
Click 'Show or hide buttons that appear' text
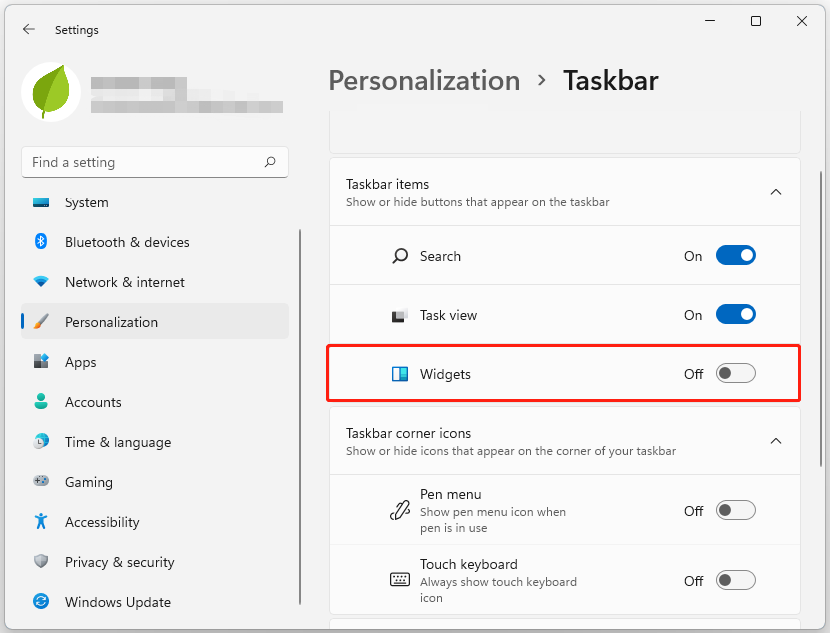(x=477, y=202)
